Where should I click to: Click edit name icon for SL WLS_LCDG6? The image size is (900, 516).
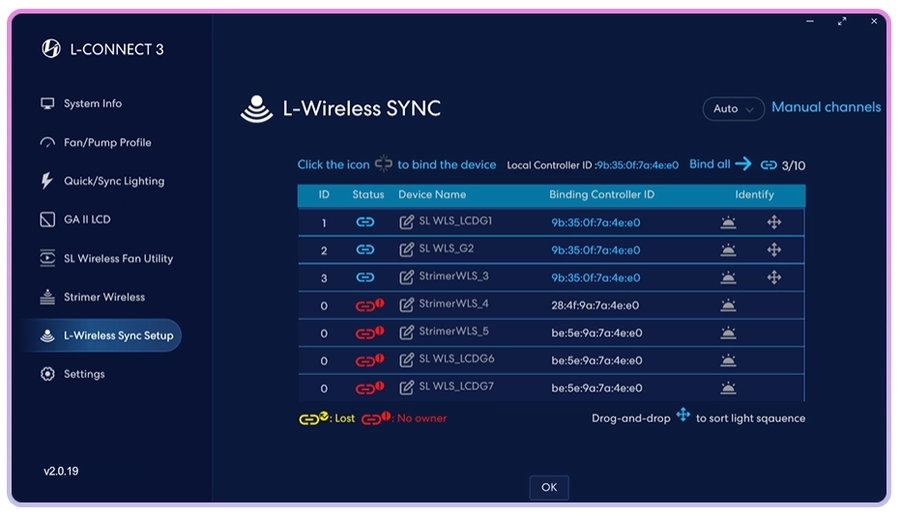click(406, 360)
